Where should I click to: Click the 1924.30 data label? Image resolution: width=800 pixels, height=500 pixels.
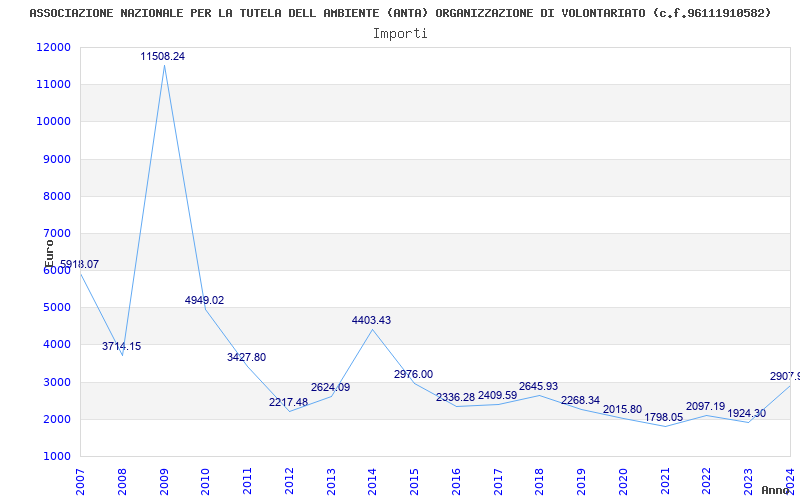(746, 413)
